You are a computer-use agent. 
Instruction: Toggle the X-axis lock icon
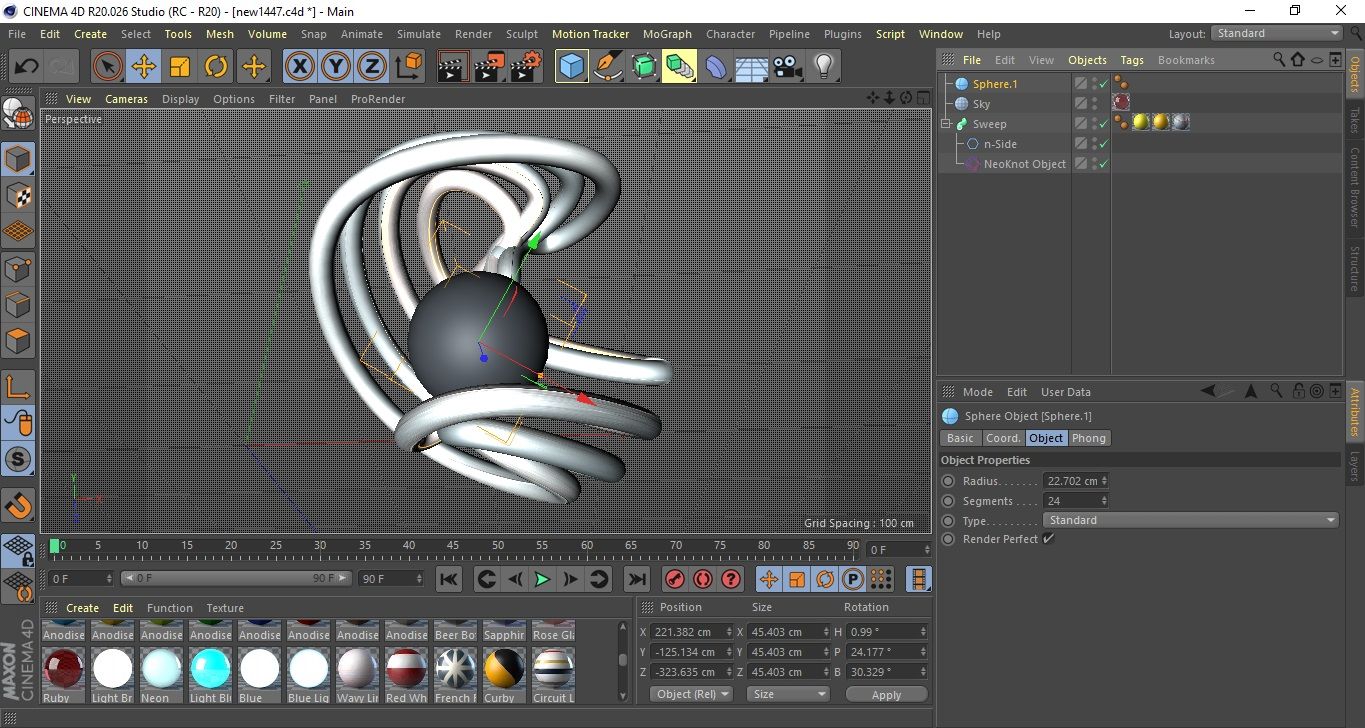(x=299, y=67)
